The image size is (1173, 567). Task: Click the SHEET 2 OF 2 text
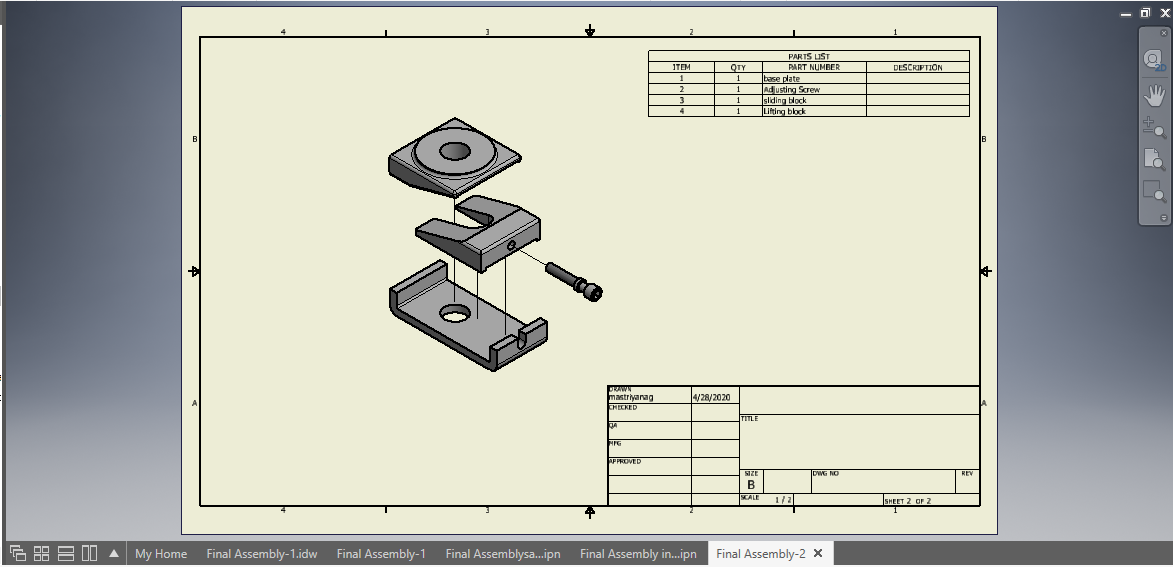click(907, 501)
